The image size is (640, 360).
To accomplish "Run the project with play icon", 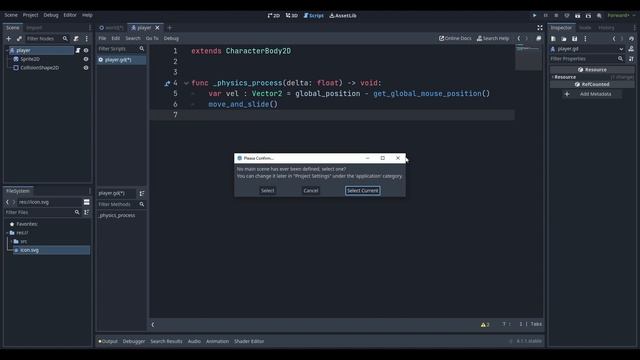I will (534, 16).
